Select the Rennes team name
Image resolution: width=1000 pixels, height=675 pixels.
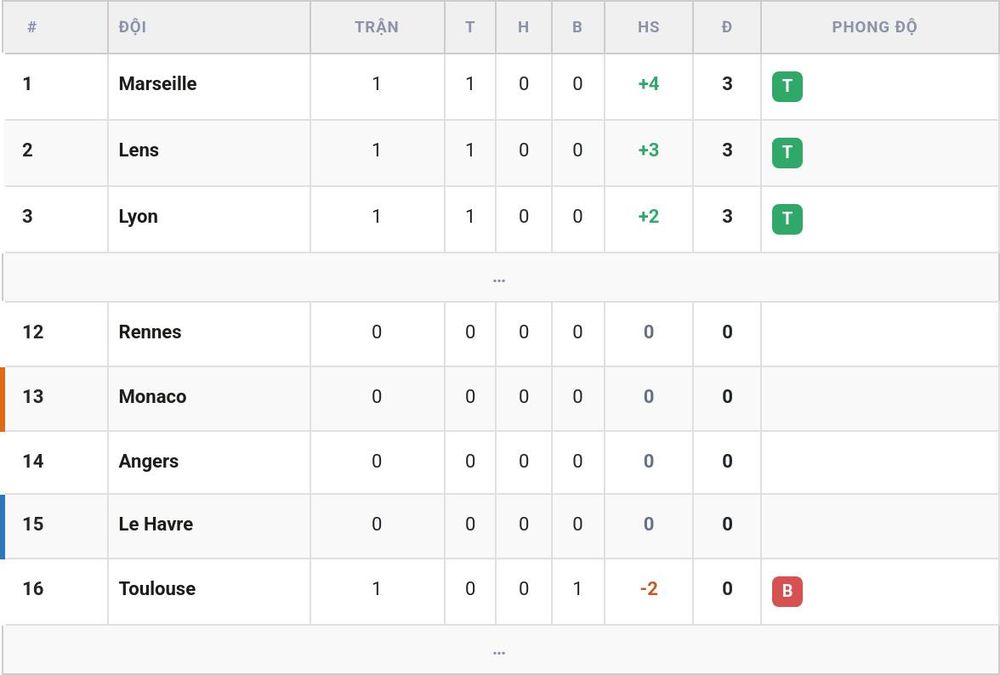tap(150, 332)
